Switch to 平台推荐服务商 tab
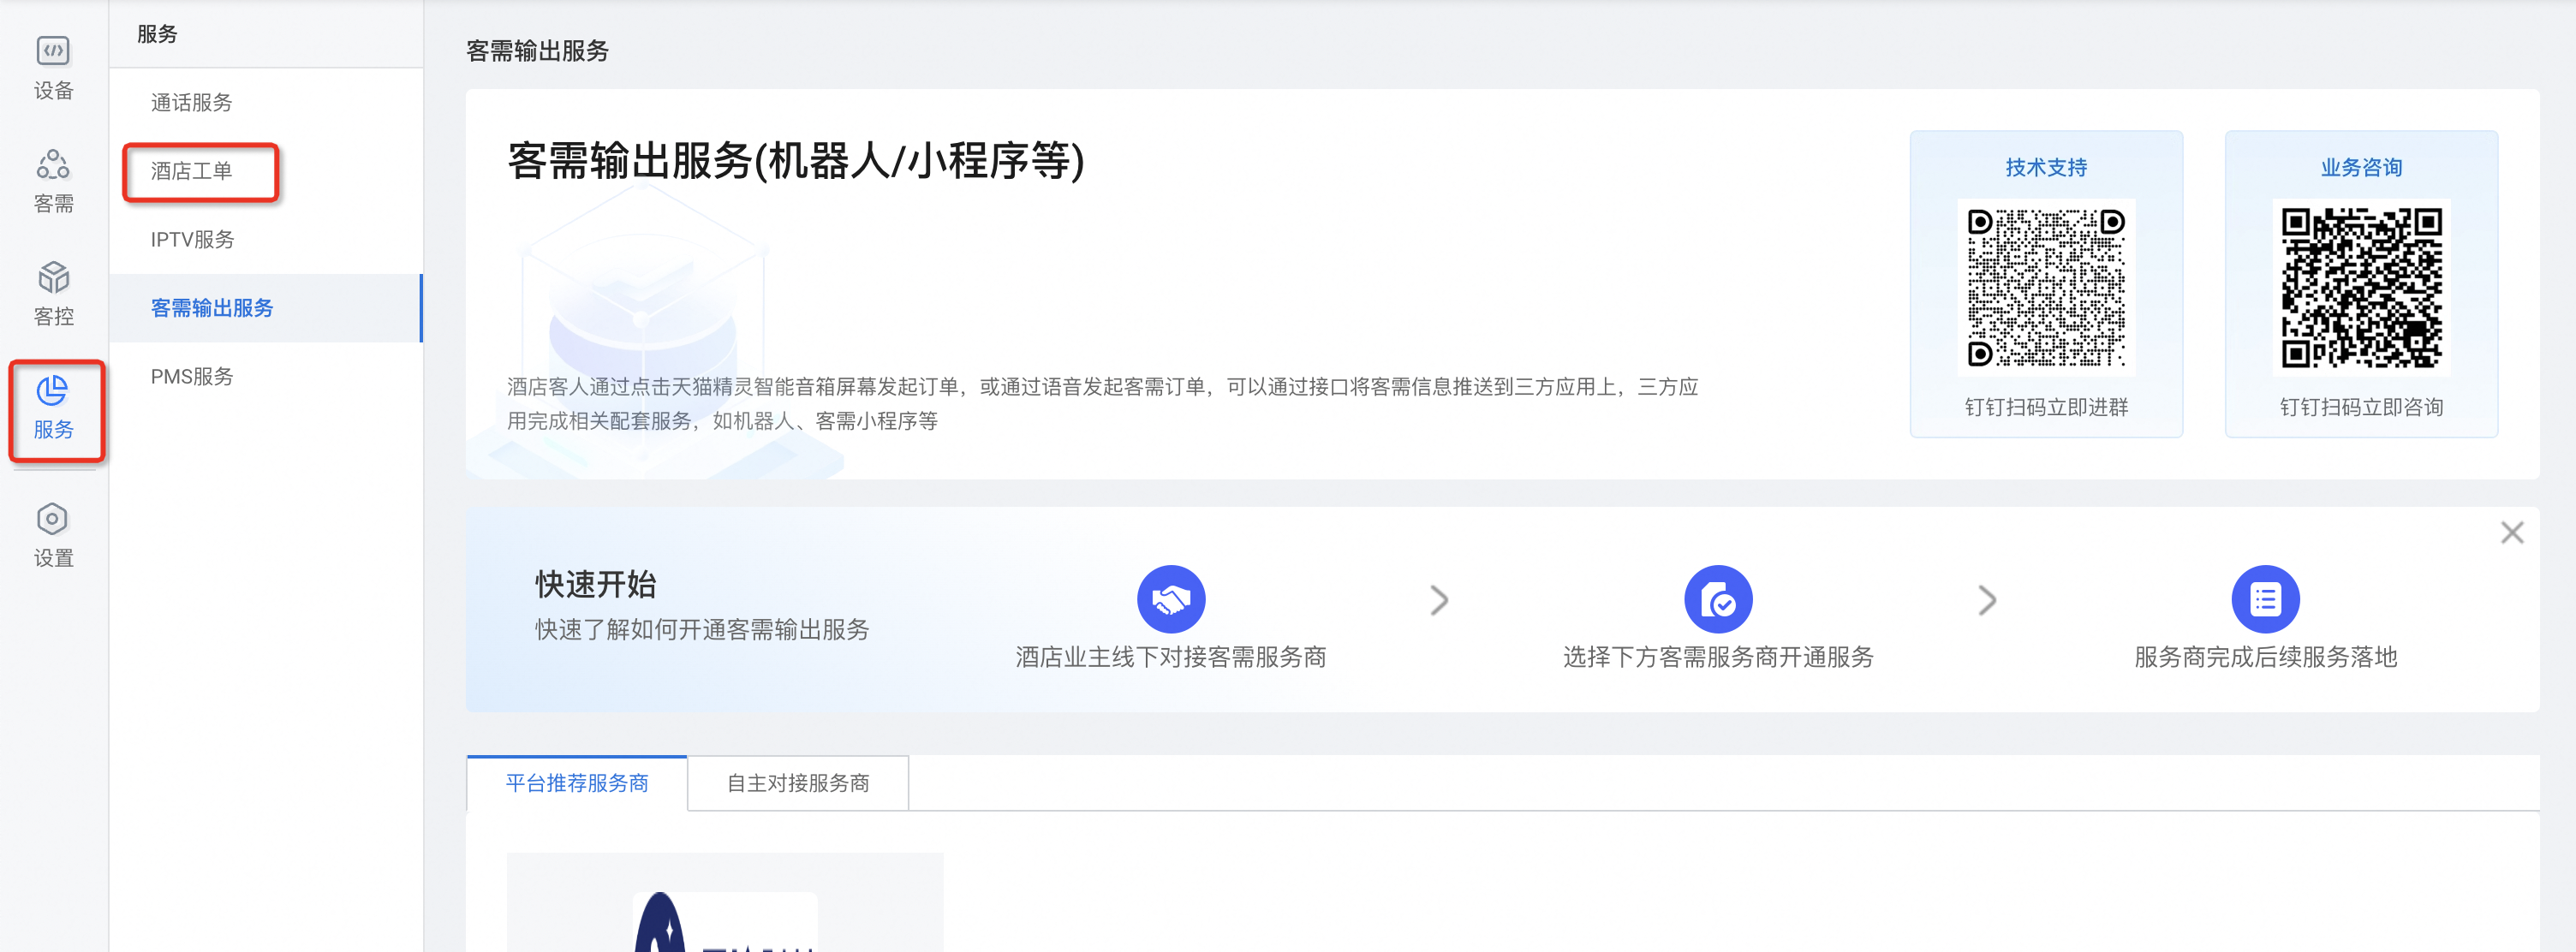The width and height of the screenshot is (2576, 952). 577,783
